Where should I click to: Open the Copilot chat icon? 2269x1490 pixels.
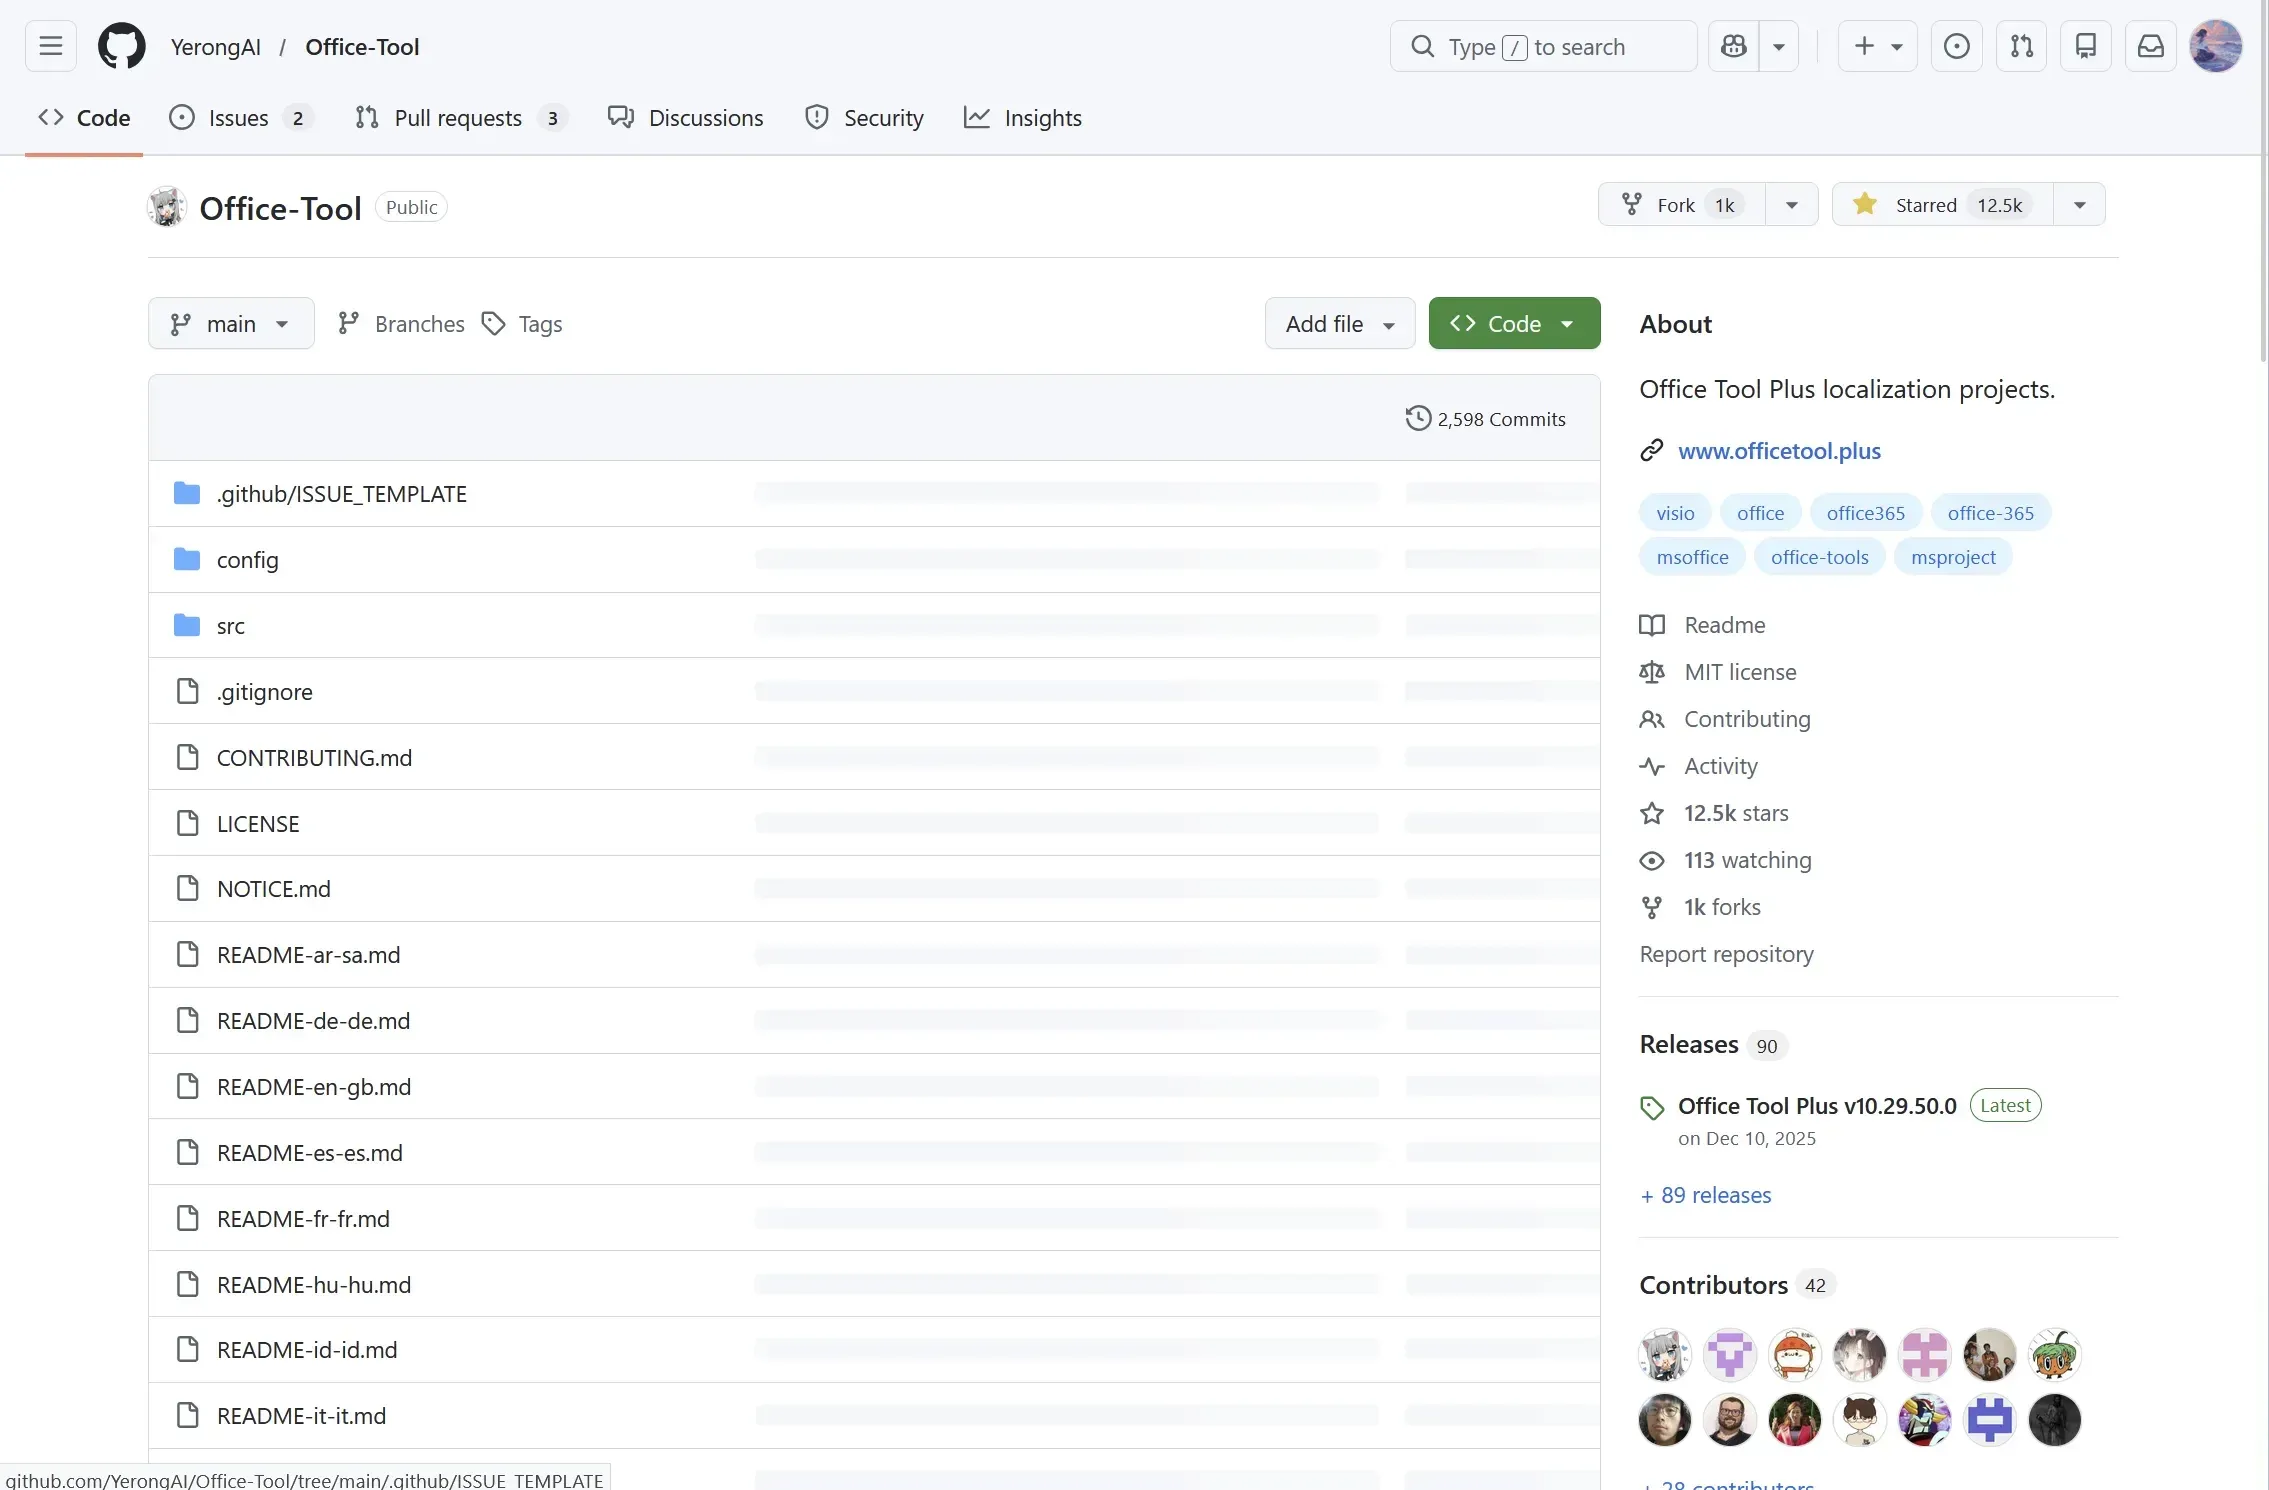point(1734,46)
